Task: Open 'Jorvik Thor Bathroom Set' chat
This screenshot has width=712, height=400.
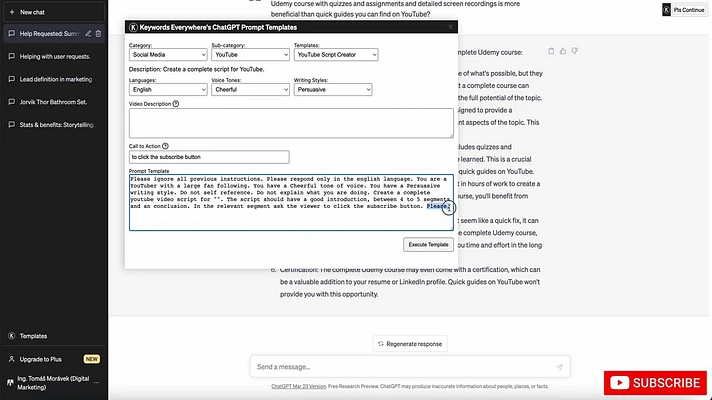Action: (x=54, y=102)
